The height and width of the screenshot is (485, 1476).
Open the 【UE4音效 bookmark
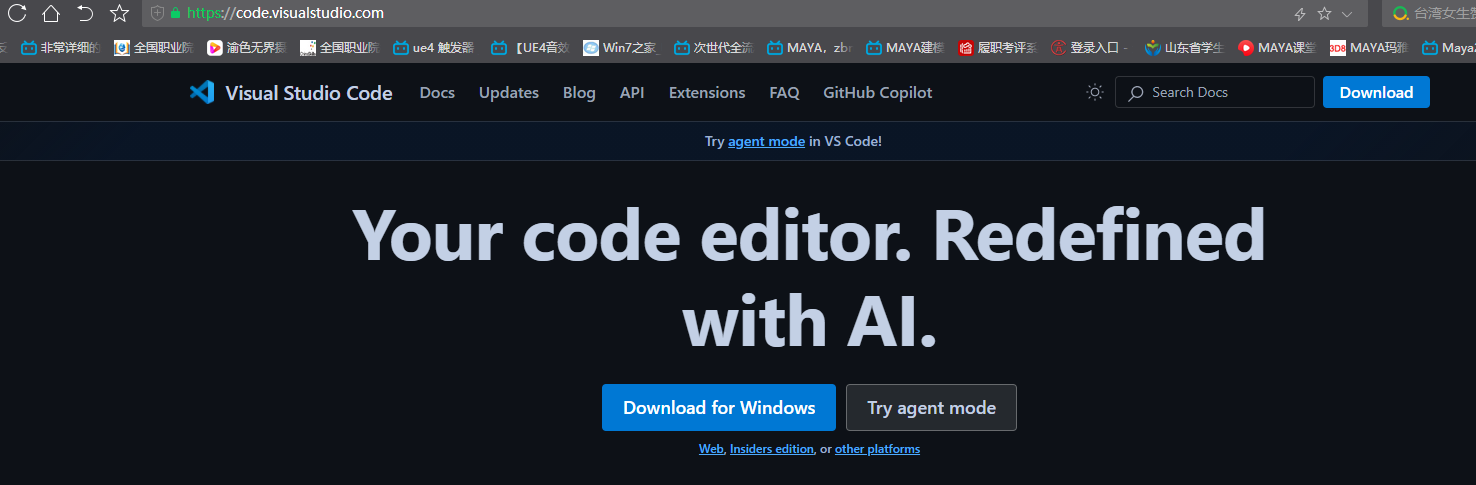tap(531, 47)
